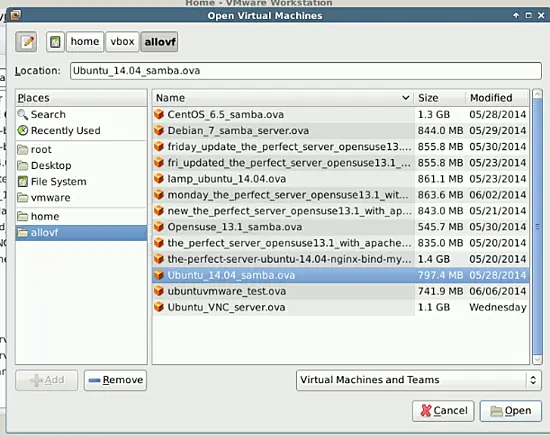
Task: Click the lamp_ubuntu_14.04.ova file icon
Action: (159, 179)
